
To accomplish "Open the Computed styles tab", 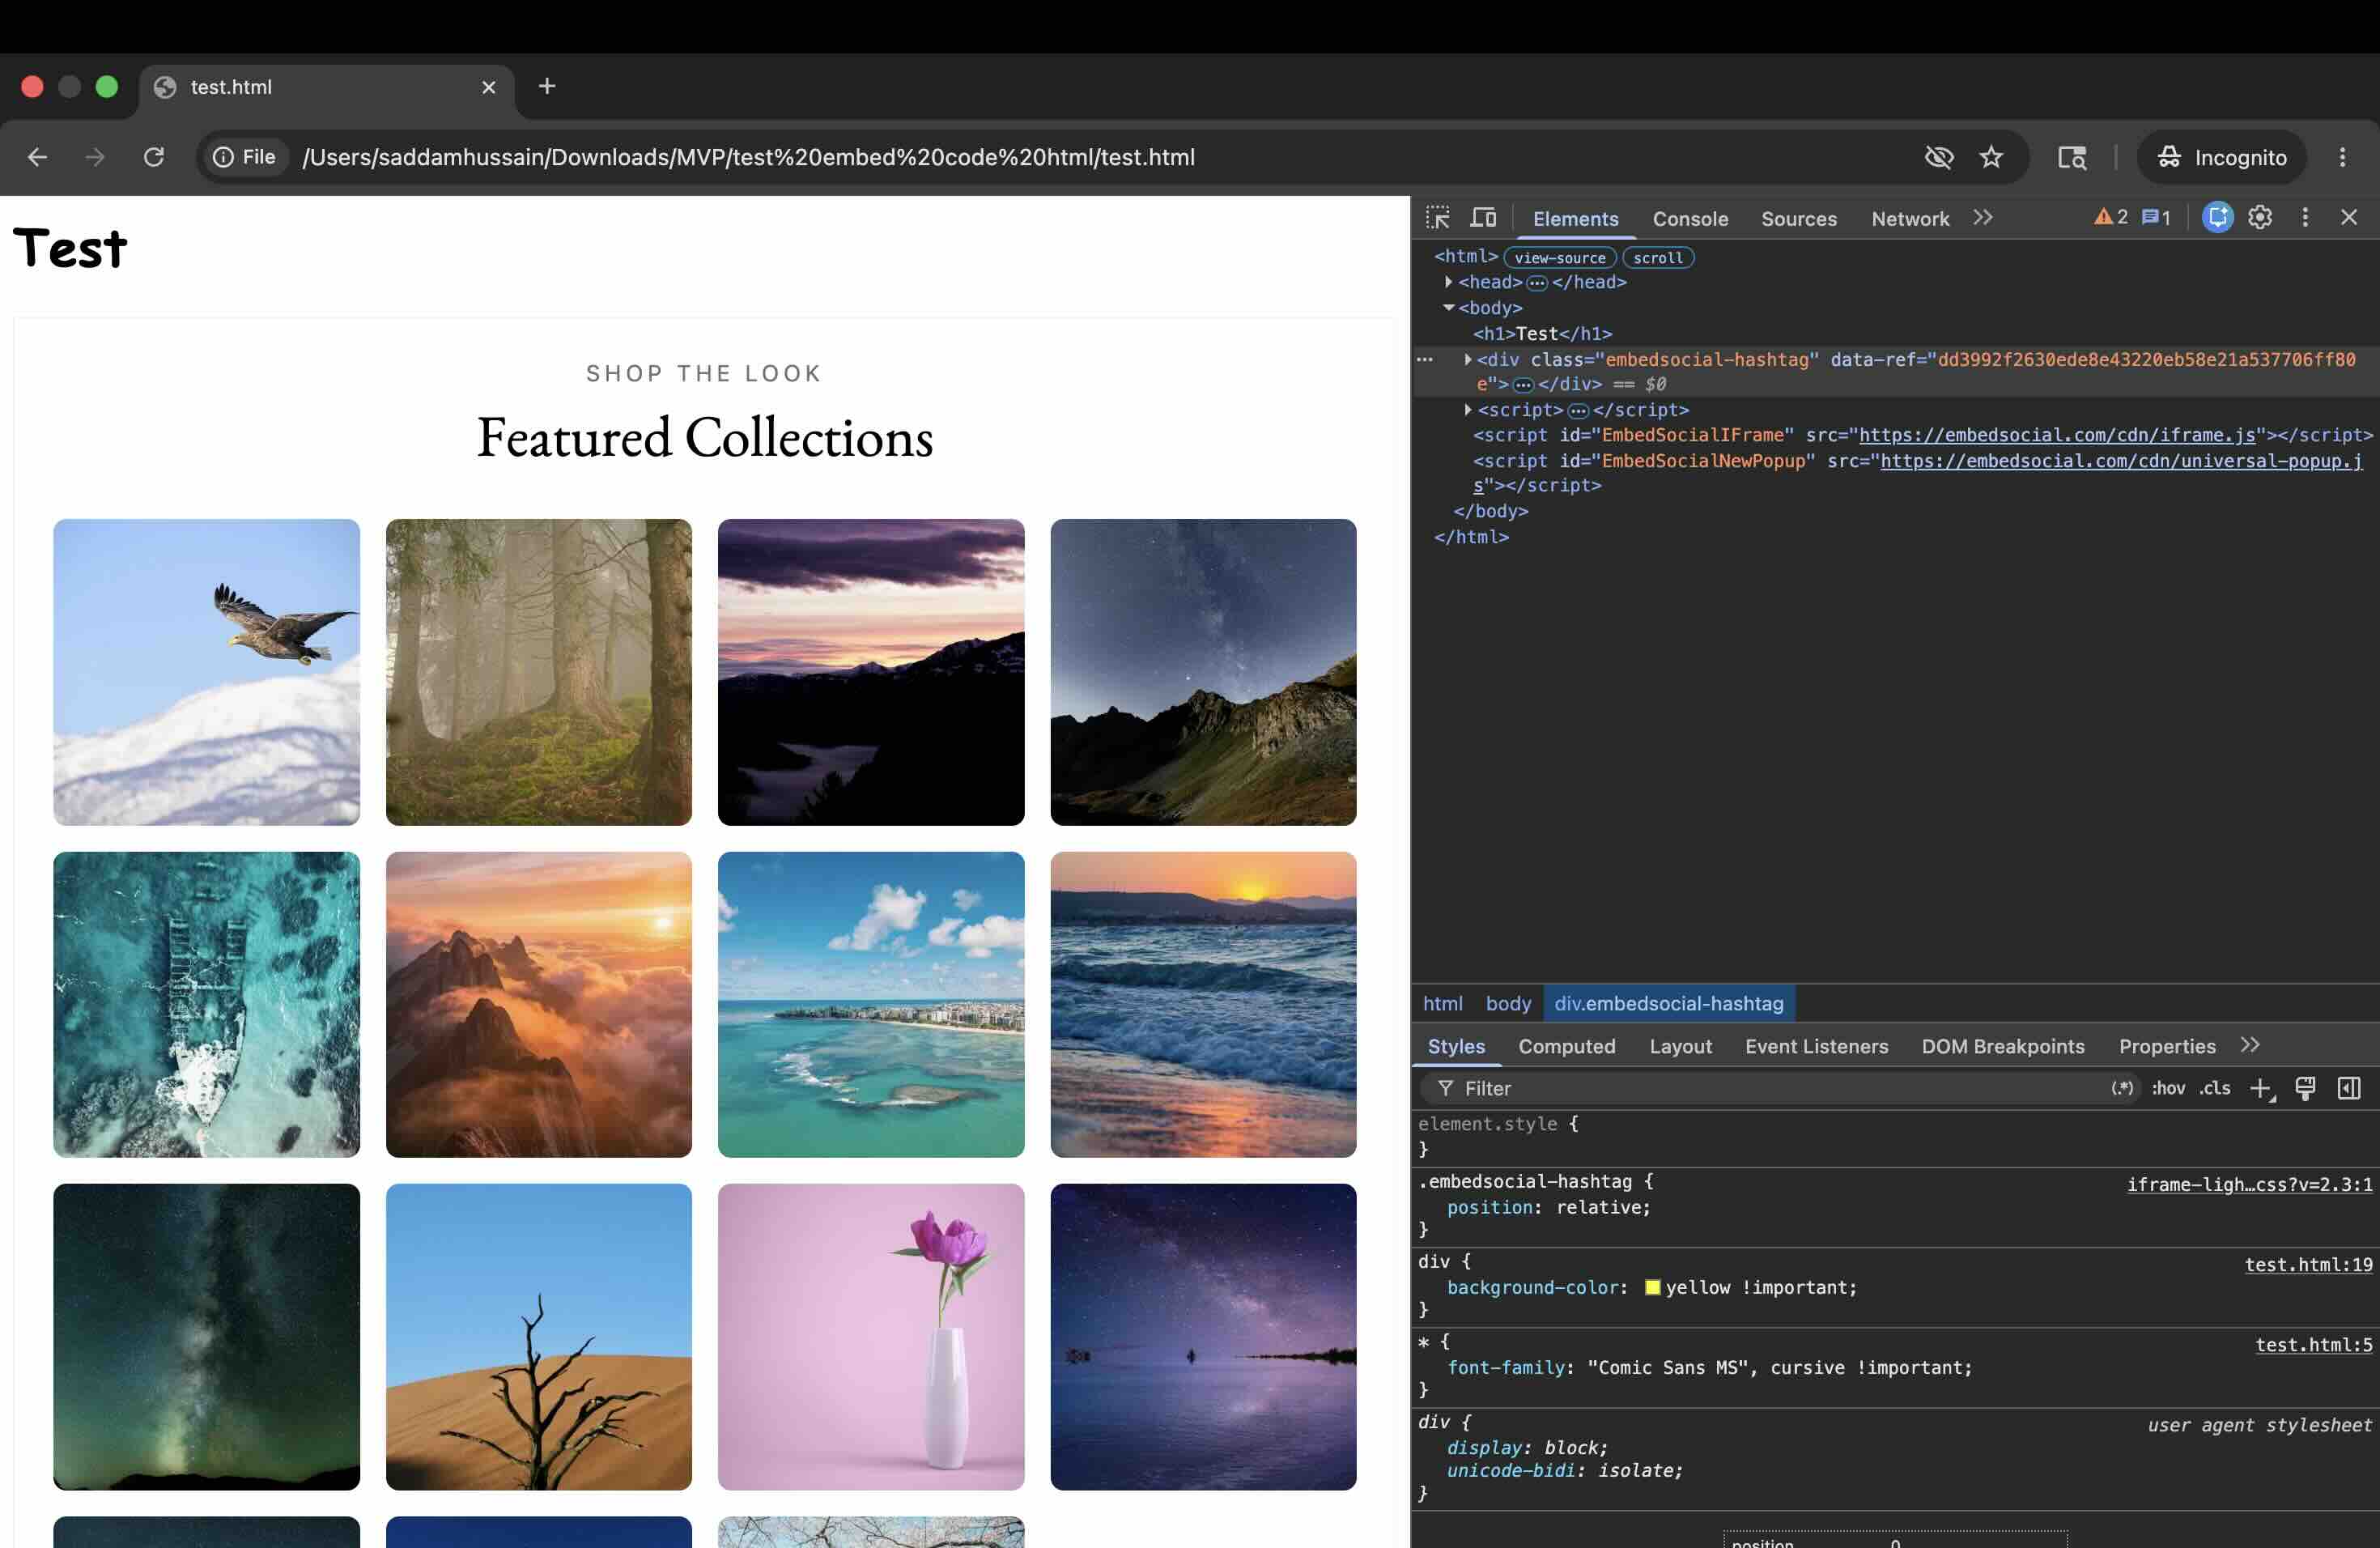I will [x=1566, y=1046].
